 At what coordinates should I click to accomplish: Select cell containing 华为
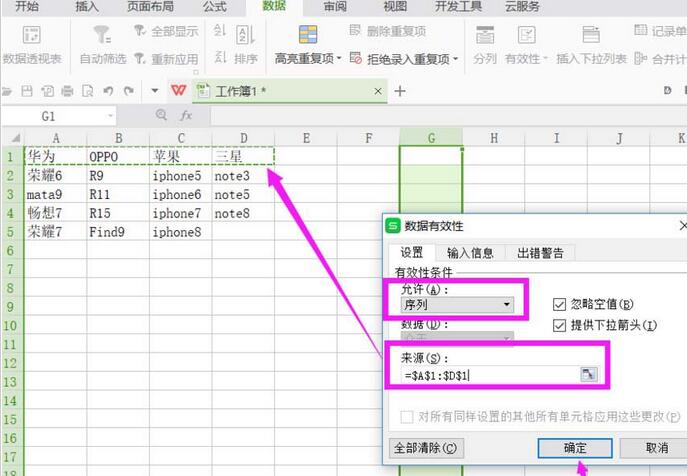[x=56, y=156]
